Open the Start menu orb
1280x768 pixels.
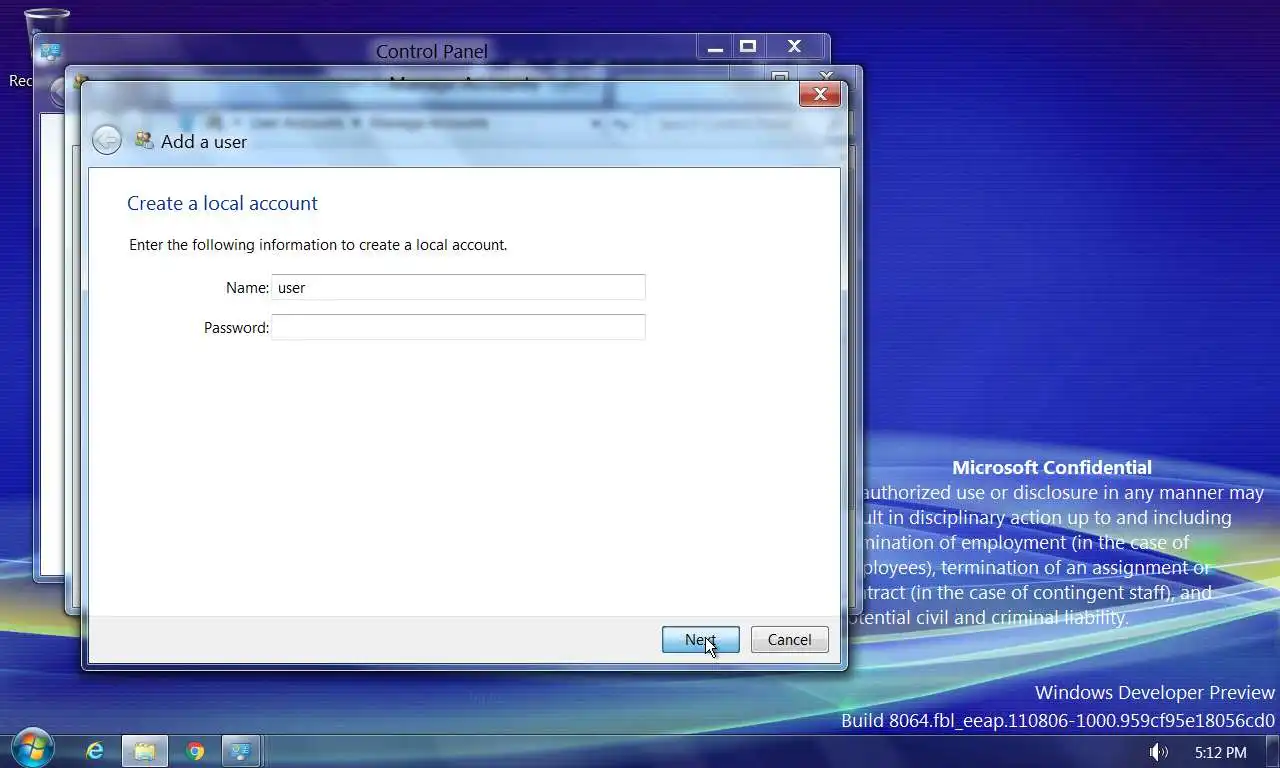tap(32, 747)
